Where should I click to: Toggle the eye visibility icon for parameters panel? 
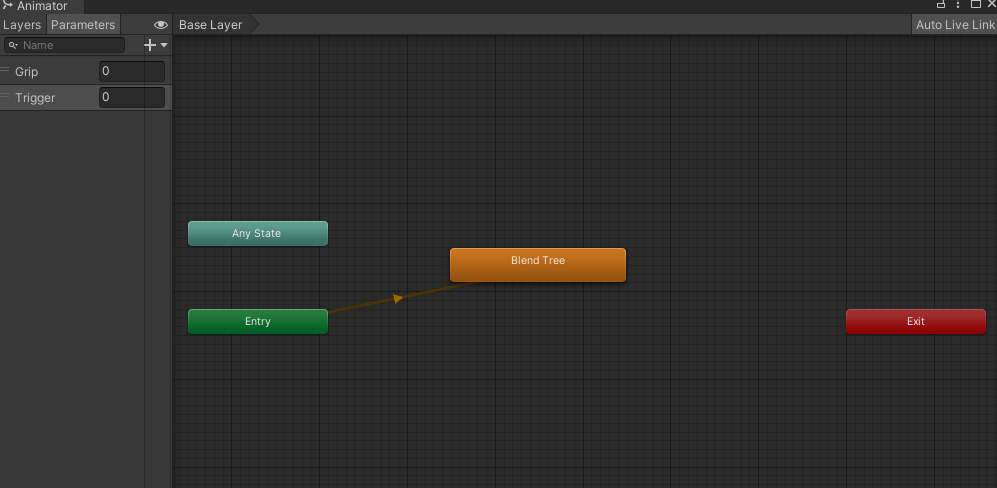pos(161,25)
